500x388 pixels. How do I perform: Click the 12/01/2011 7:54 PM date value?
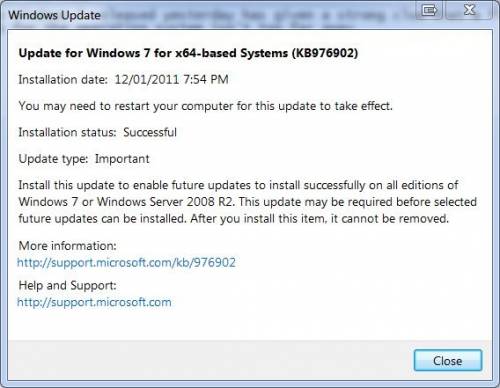pyautogui.click(x=171, y=80)
